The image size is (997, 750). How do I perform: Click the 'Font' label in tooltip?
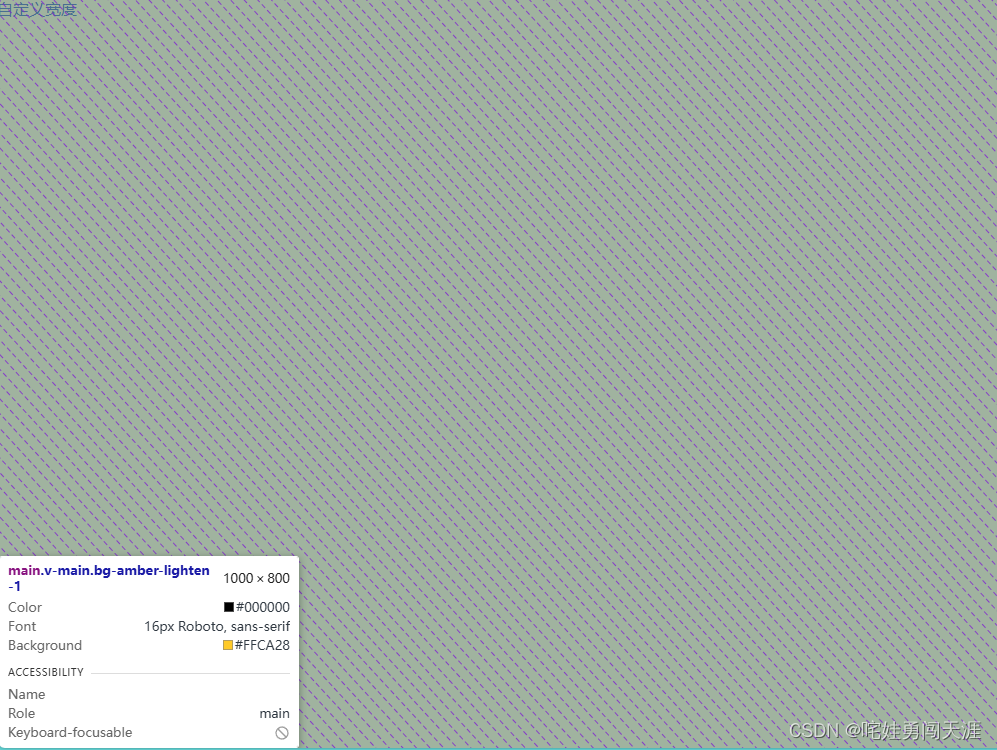(x=22, y=626)
